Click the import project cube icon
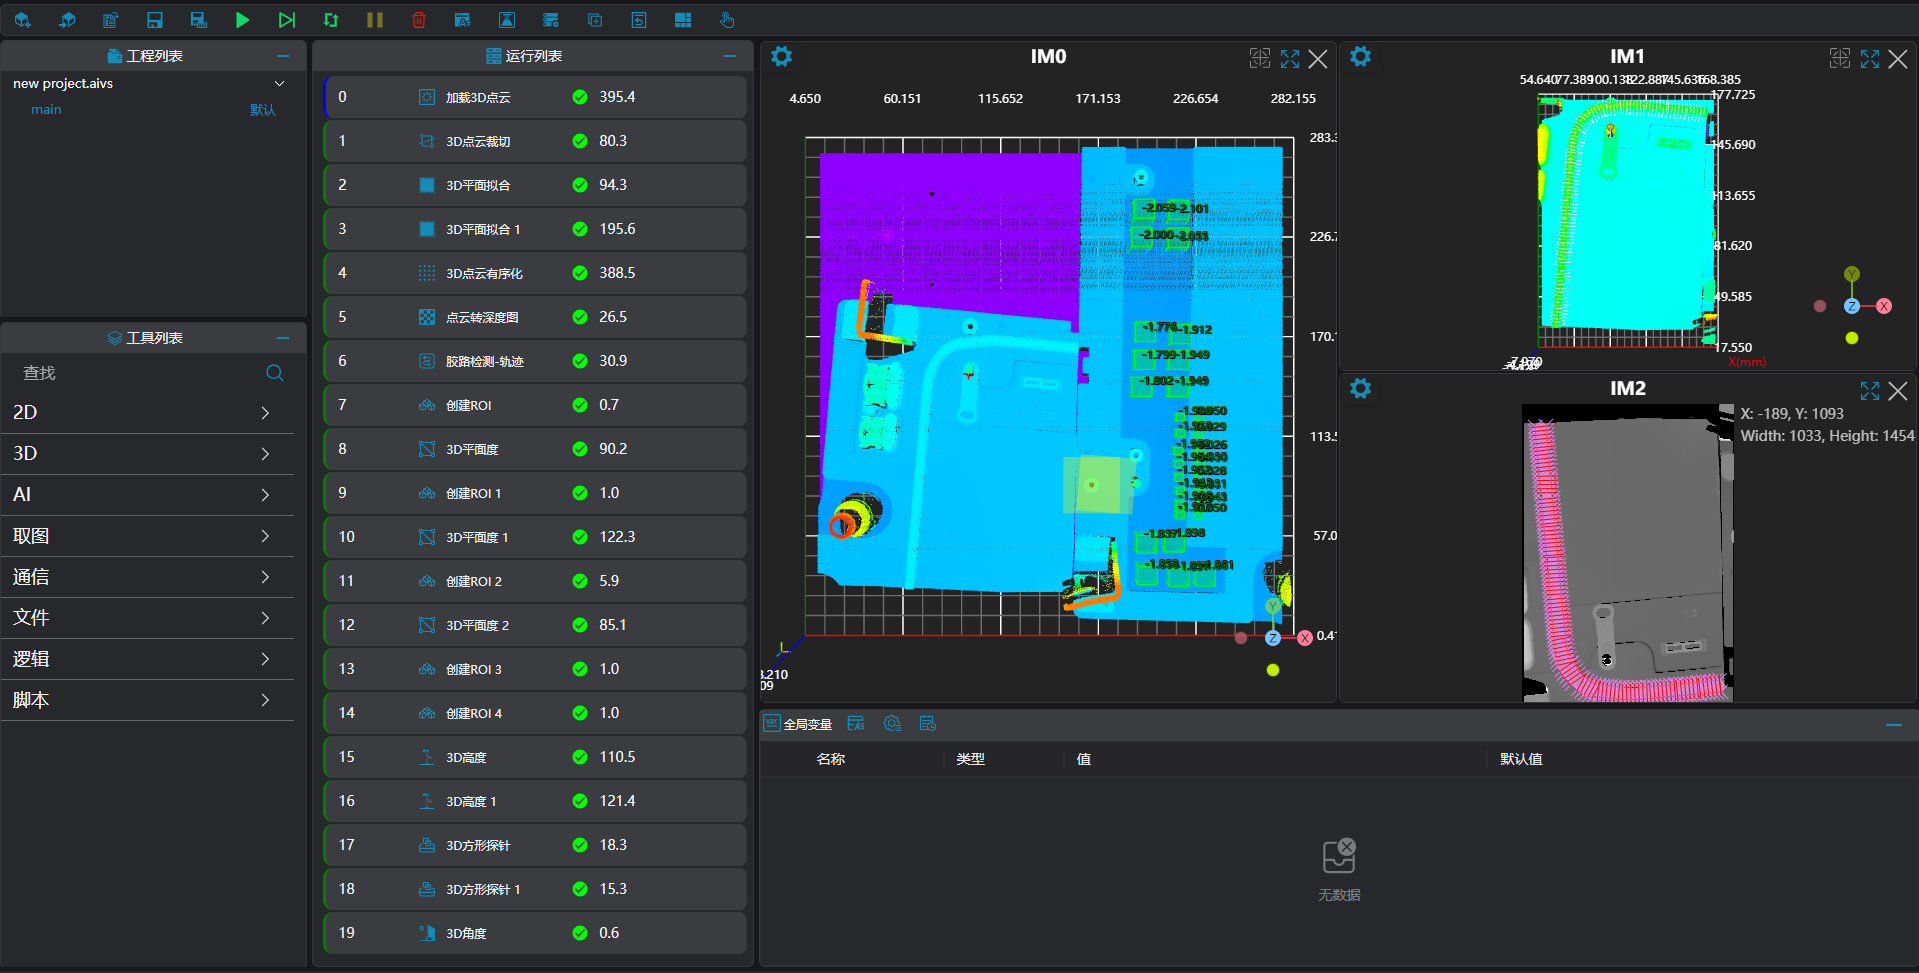 67,20
